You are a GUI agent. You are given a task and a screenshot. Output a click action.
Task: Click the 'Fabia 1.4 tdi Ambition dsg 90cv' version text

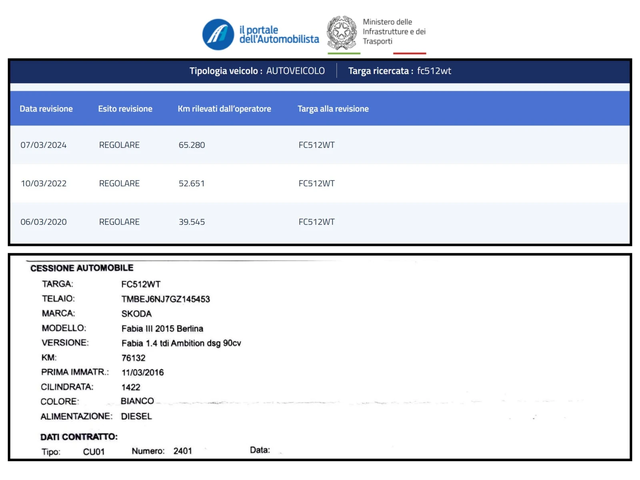(x=181, y=343)
